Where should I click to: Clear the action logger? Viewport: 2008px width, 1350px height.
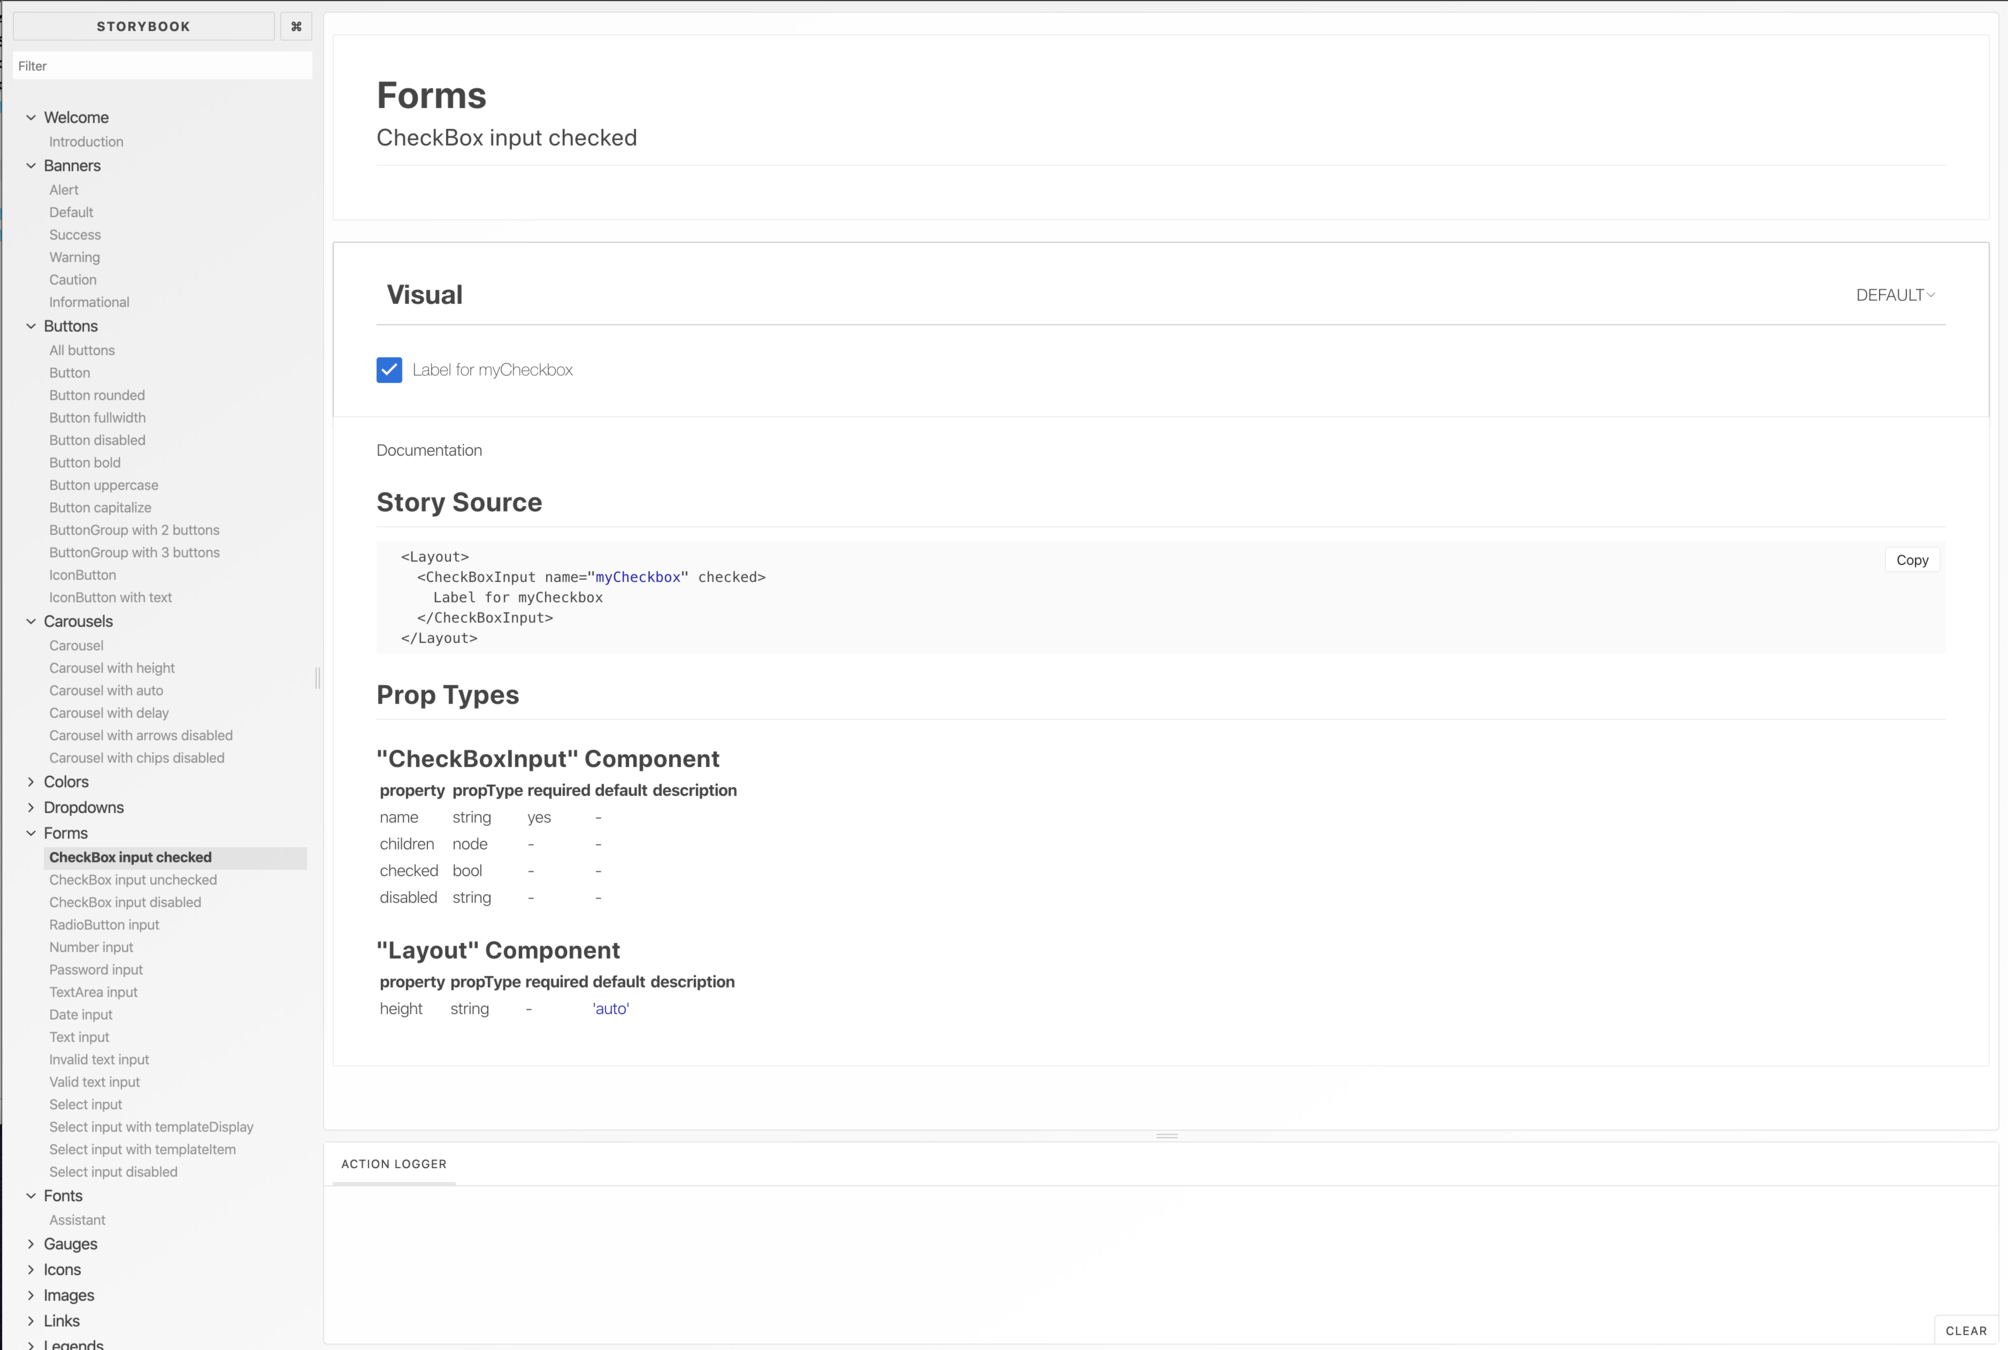point(1965,1330)
